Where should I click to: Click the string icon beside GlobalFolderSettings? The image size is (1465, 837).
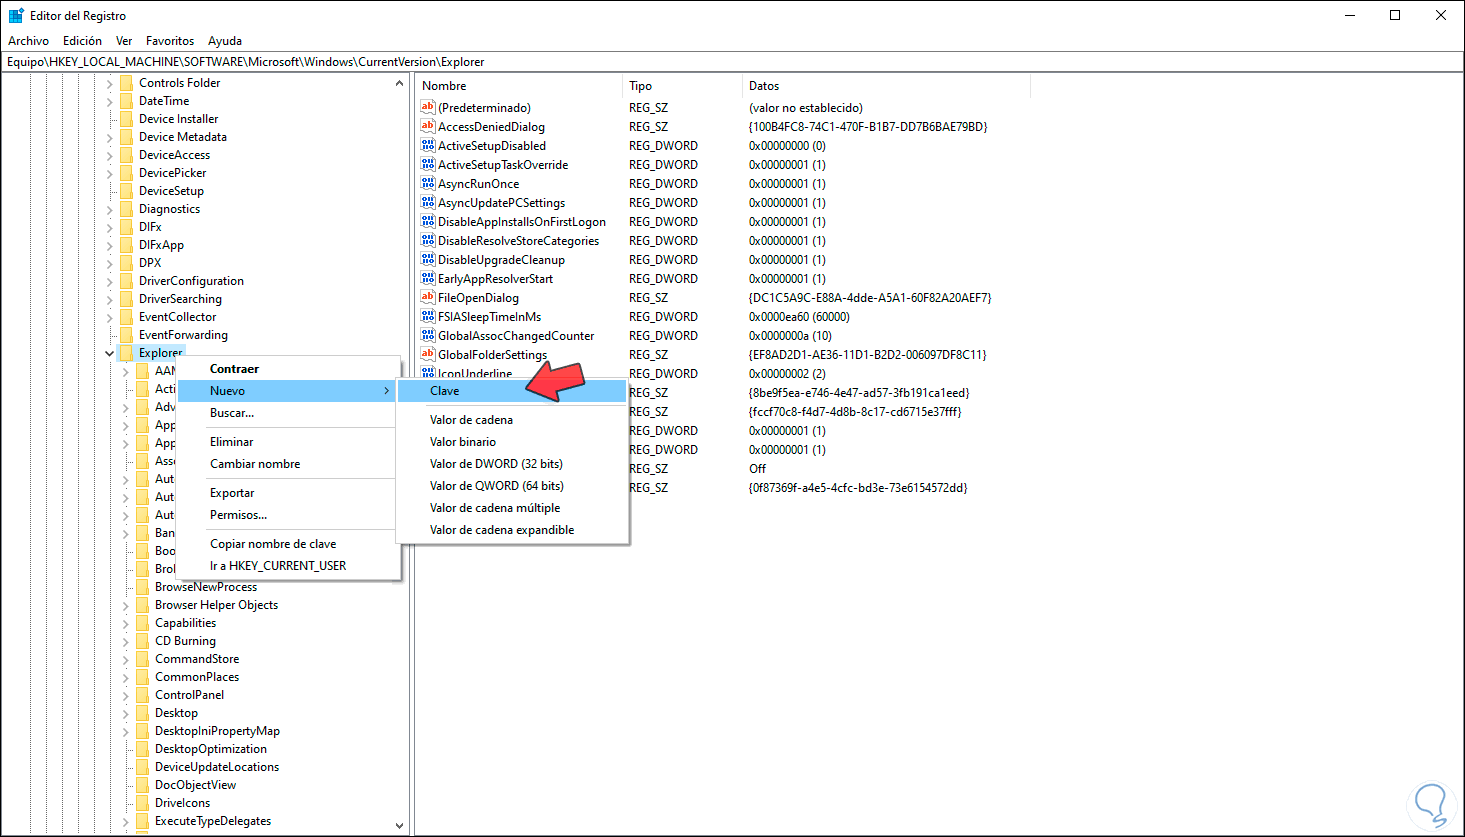coord(428,354)
